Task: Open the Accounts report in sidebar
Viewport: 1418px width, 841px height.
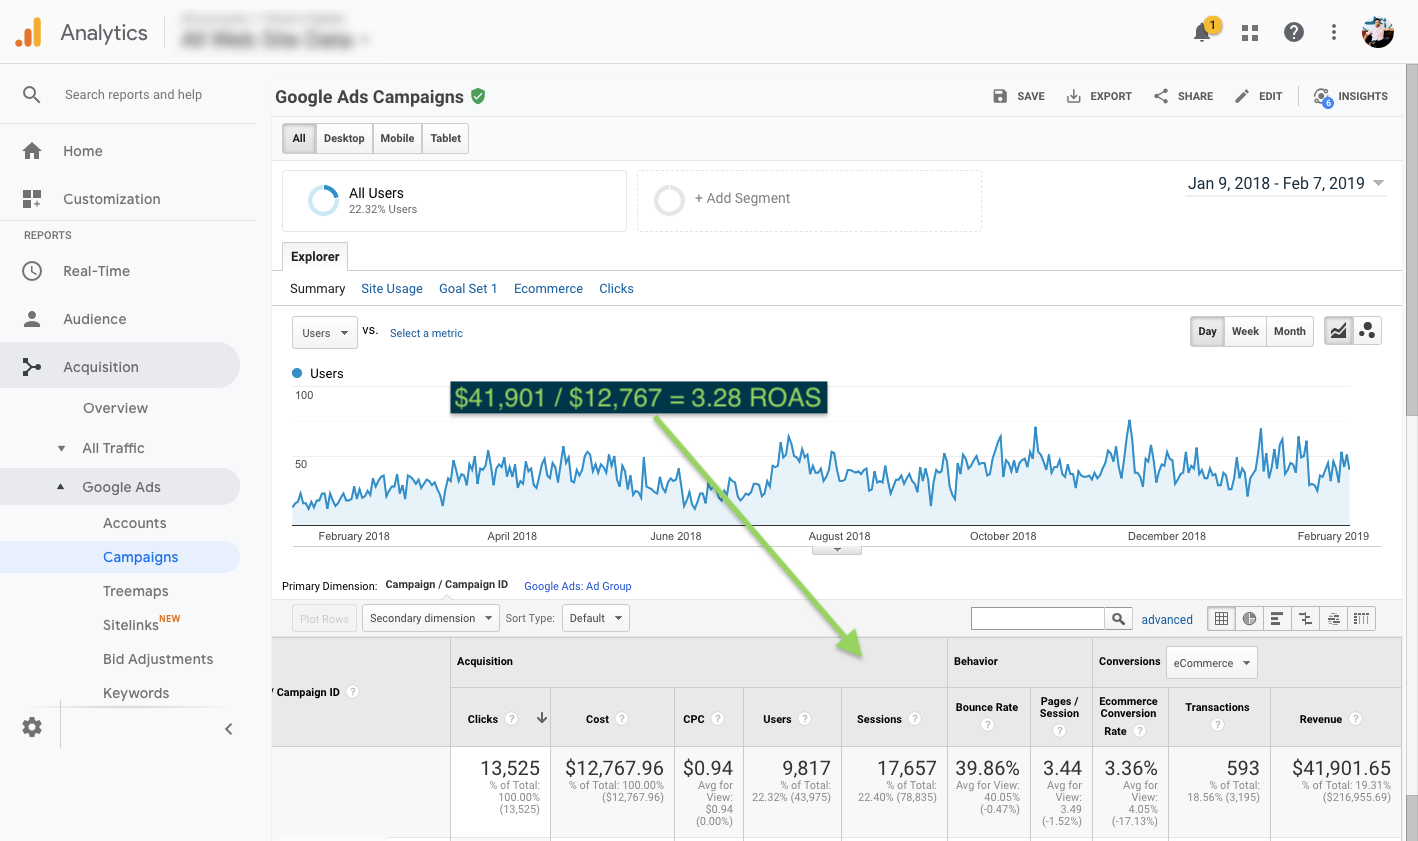Action: 135,523
